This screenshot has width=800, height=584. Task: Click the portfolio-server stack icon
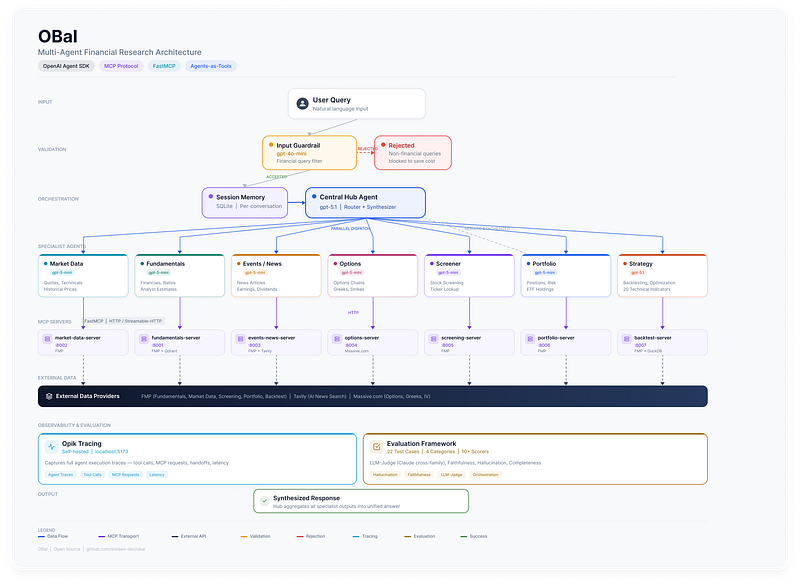click(530, 339)
